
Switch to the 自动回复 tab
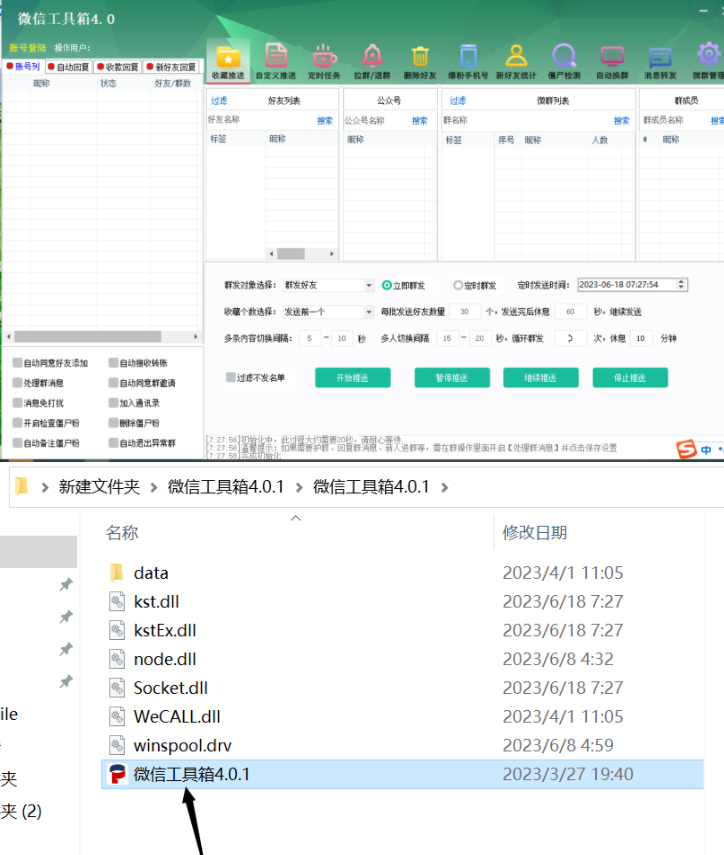[71, 67]
